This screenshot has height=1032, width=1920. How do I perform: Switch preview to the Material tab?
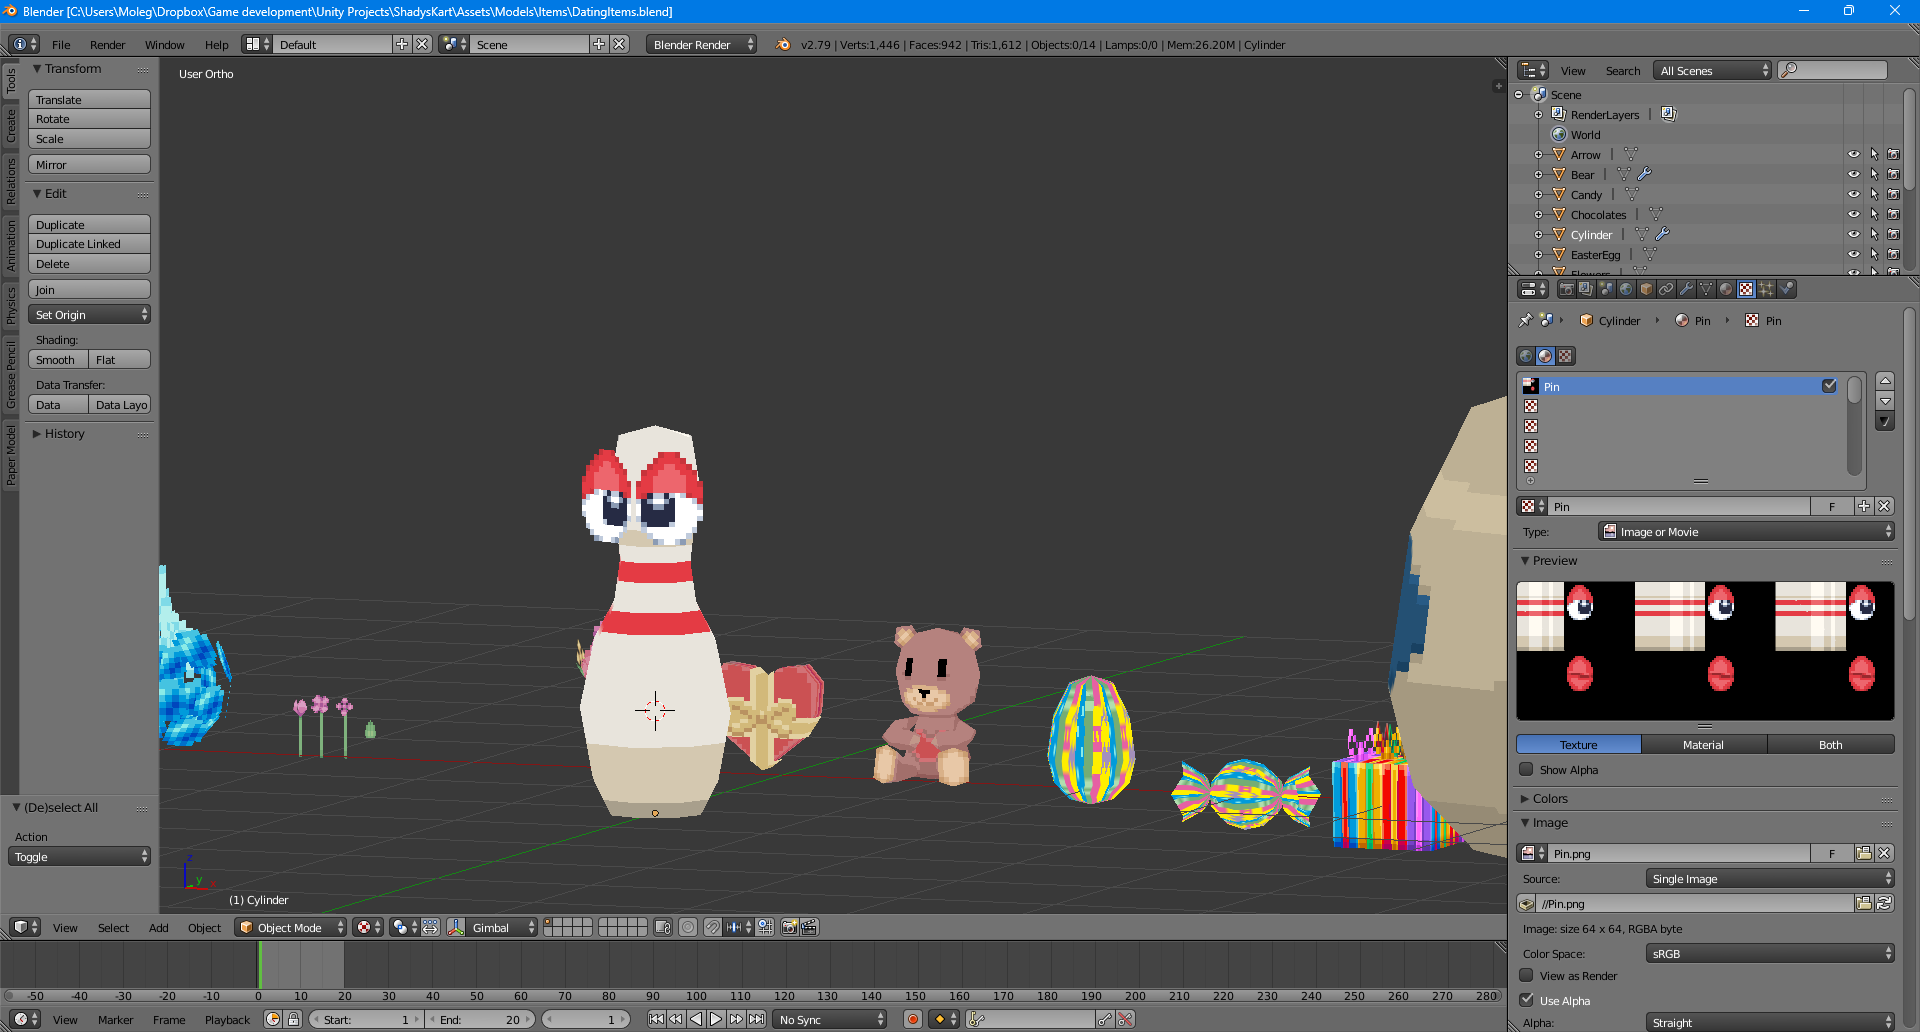[1703, 744]
